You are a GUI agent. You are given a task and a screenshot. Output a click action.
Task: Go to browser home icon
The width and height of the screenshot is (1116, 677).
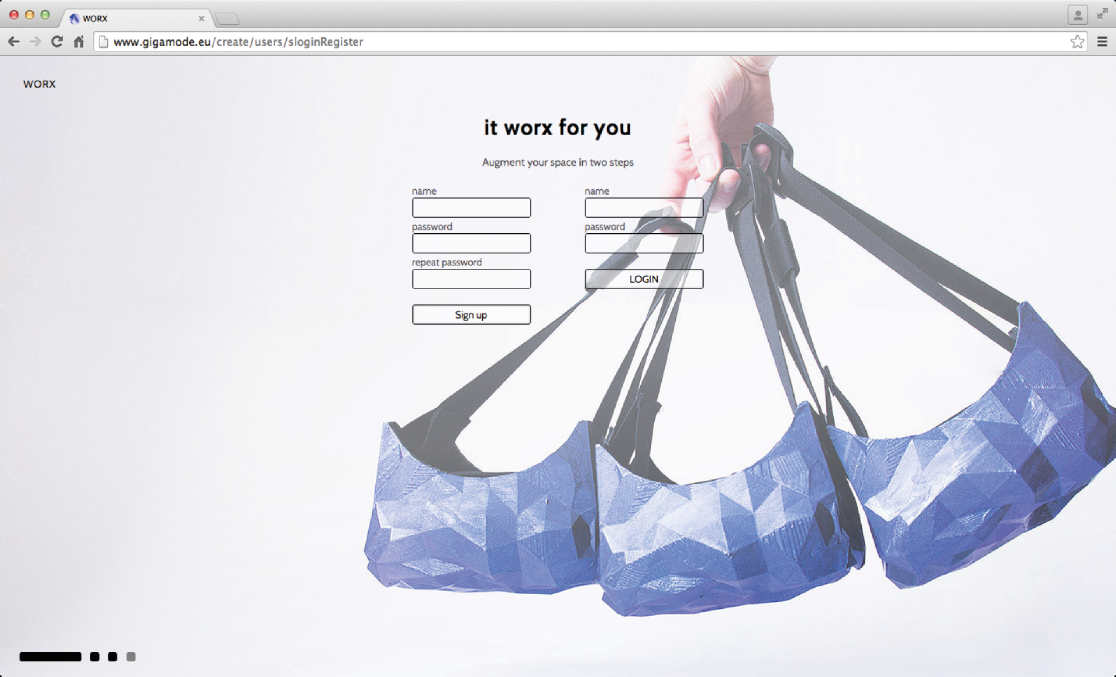click(78, 42)
